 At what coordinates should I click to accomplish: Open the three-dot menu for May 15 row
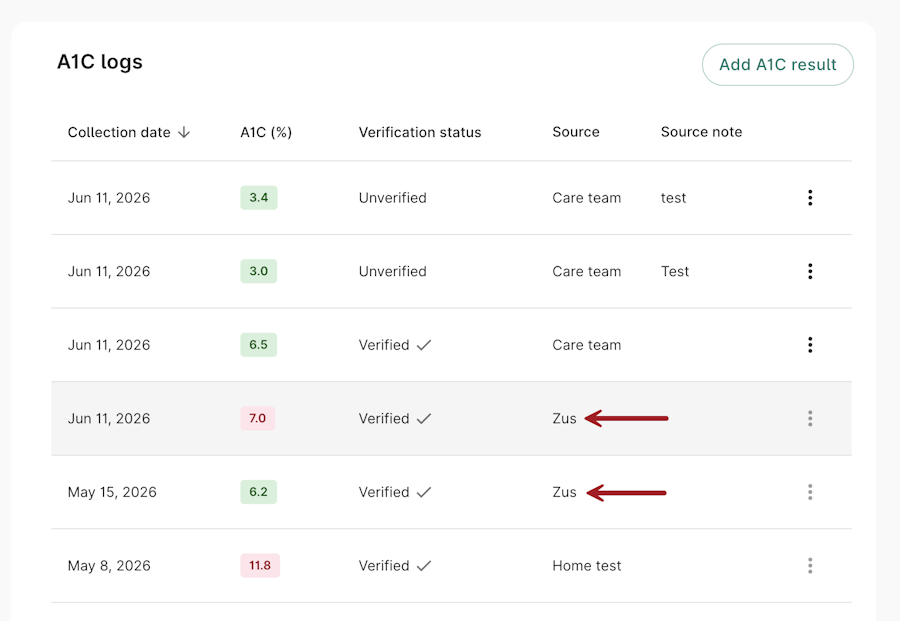click(810, 492)
